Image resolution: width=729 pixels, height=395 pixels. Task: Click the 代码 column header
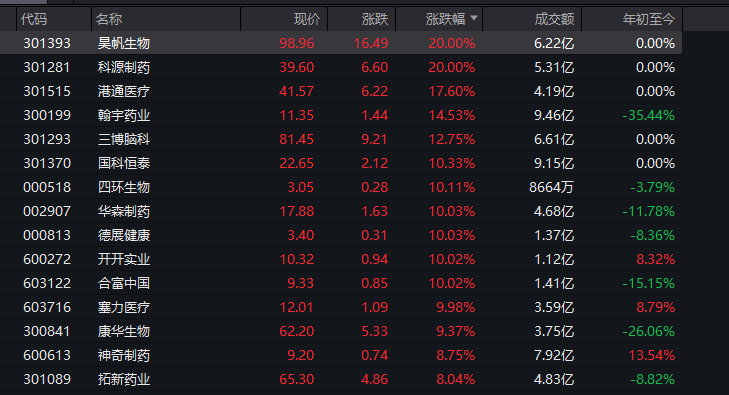point(33,19)
